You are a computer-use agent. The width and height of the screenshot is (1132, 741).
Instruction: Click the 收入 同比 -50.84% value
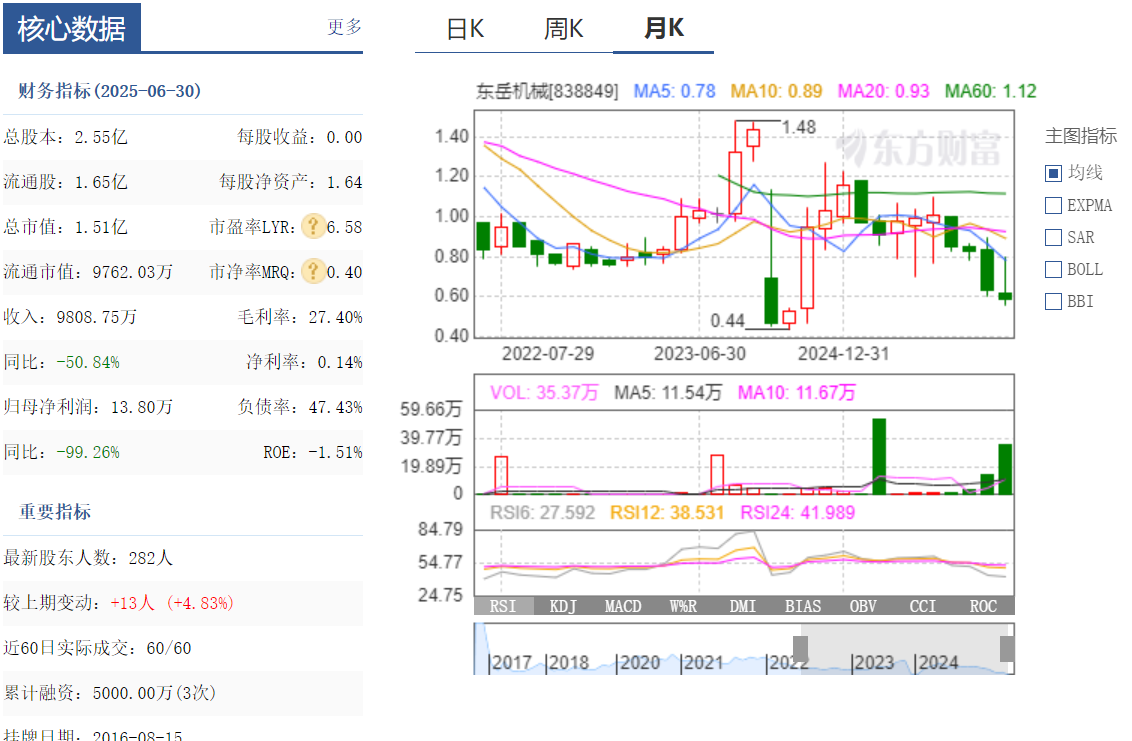click(88, 363)
